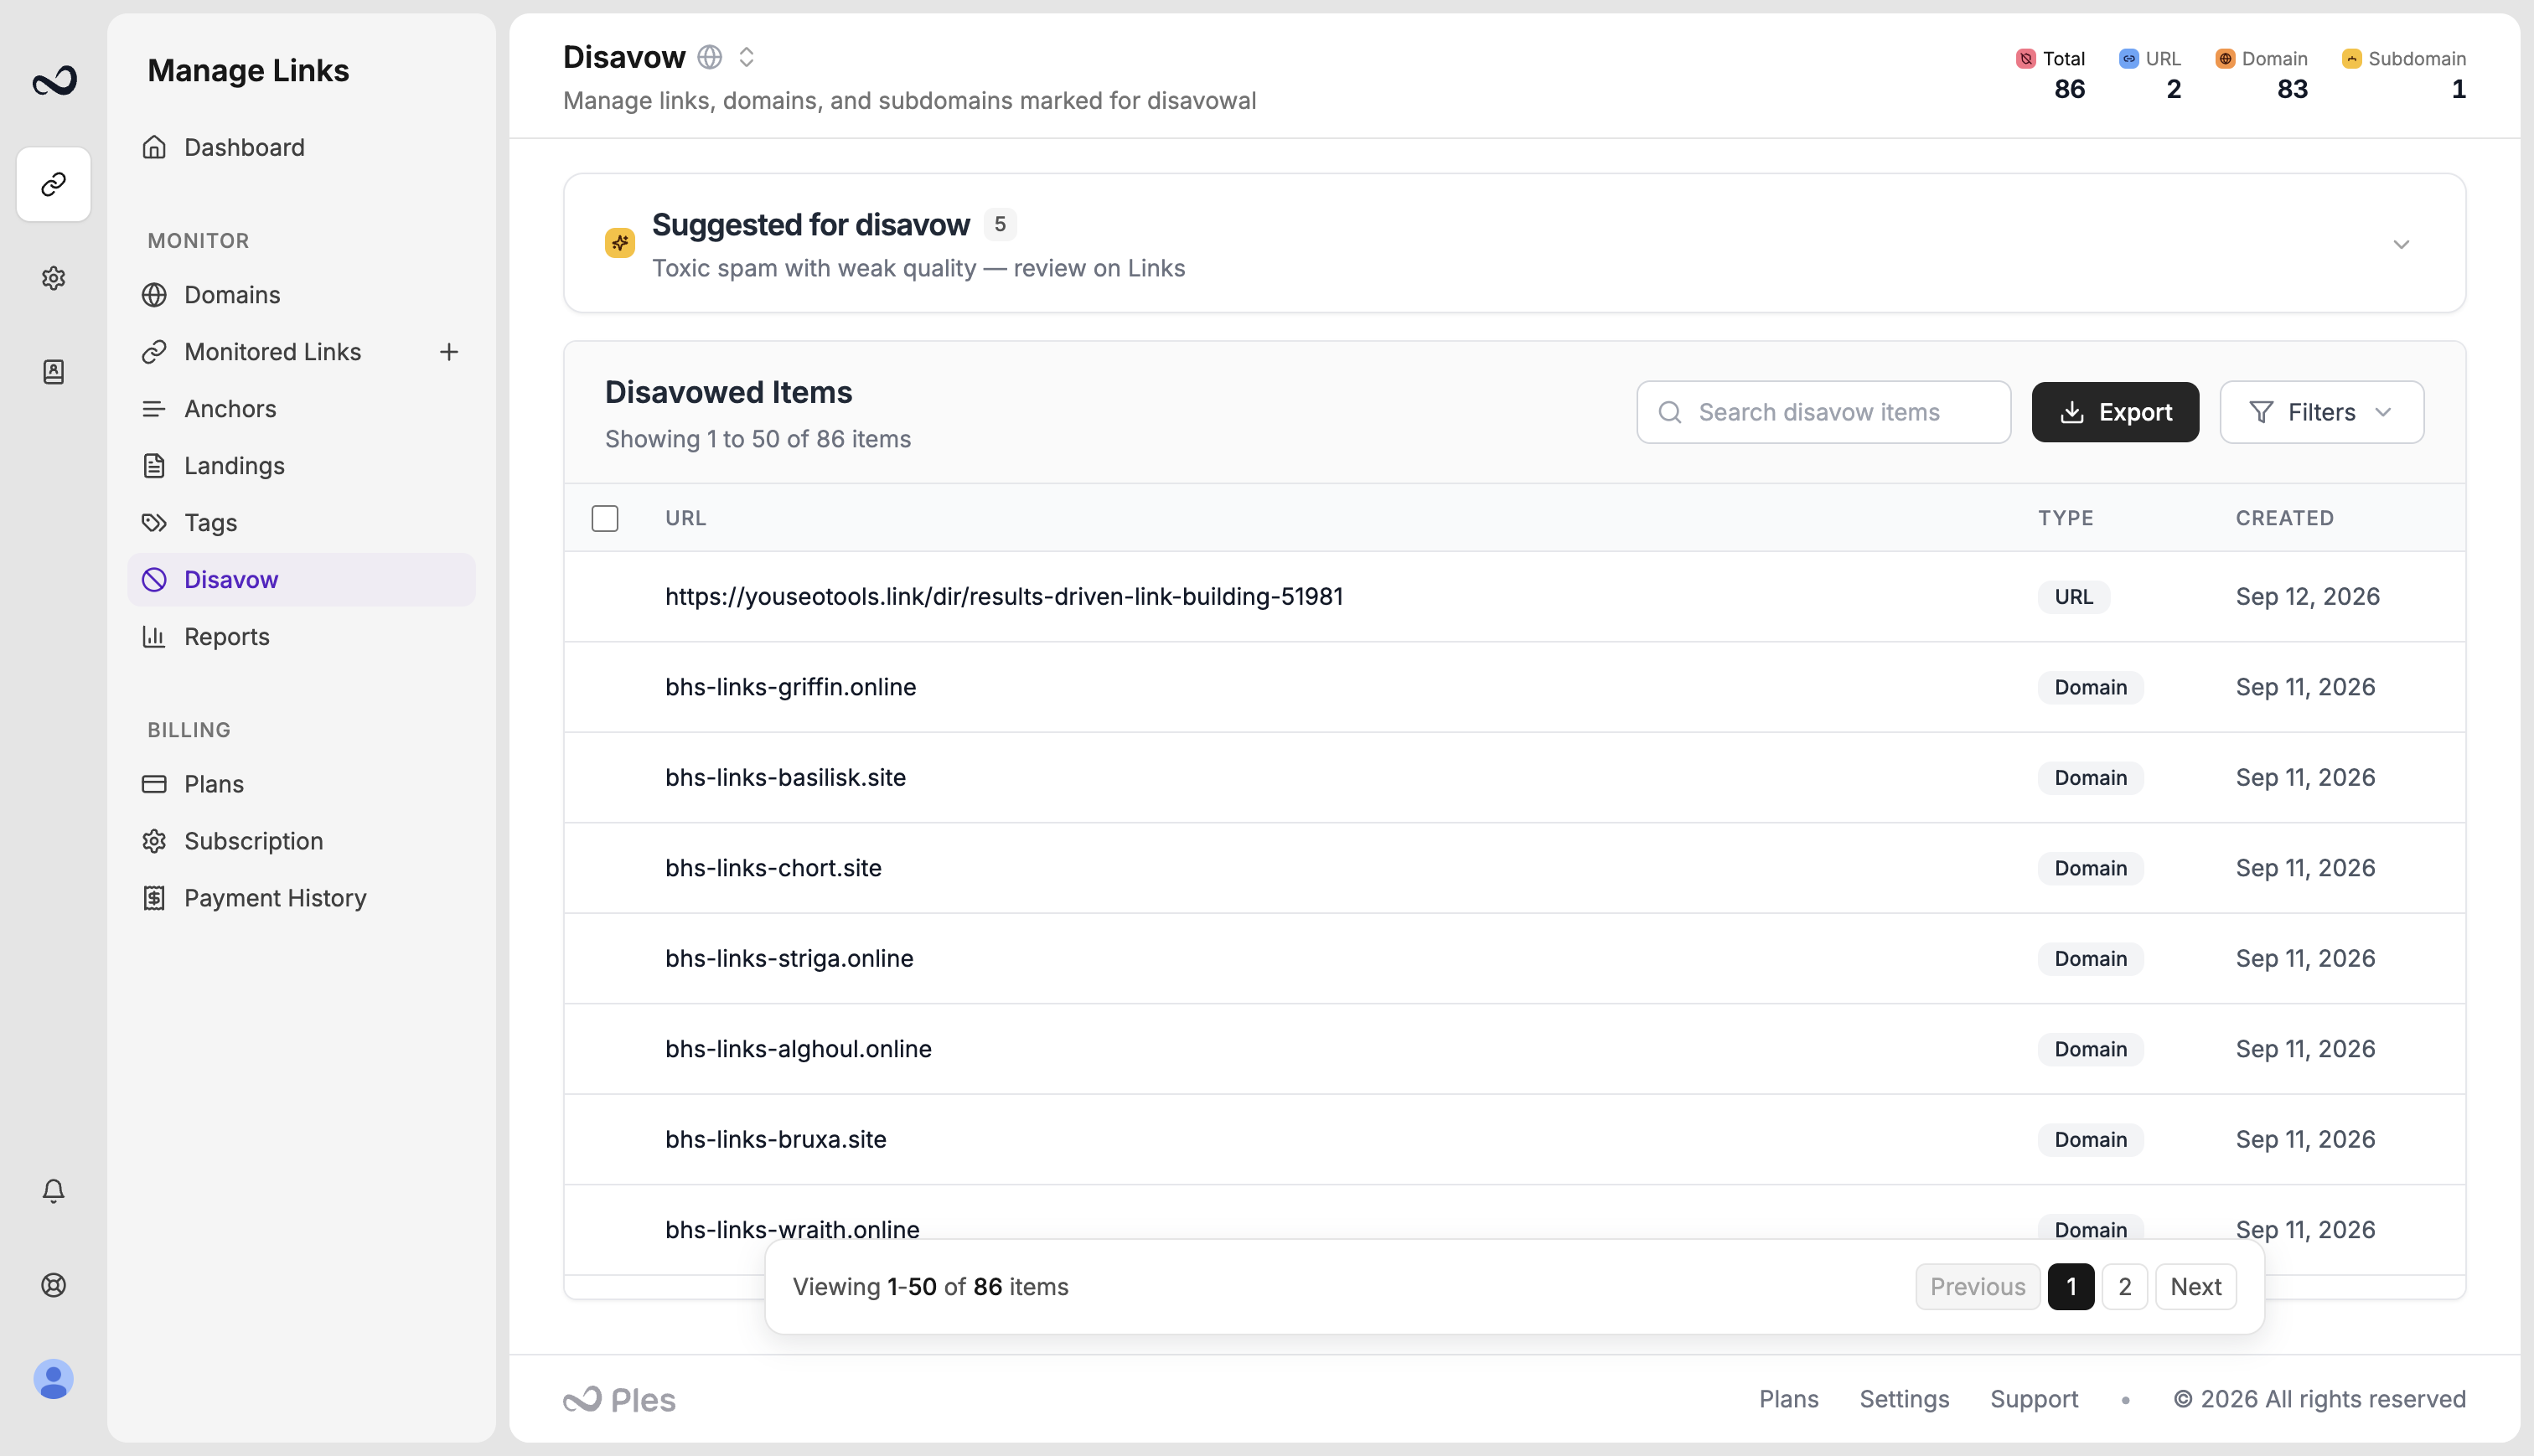Focus the Search disavow items field
This screenshot has width=2534, height=1456.
(1823, 412)
